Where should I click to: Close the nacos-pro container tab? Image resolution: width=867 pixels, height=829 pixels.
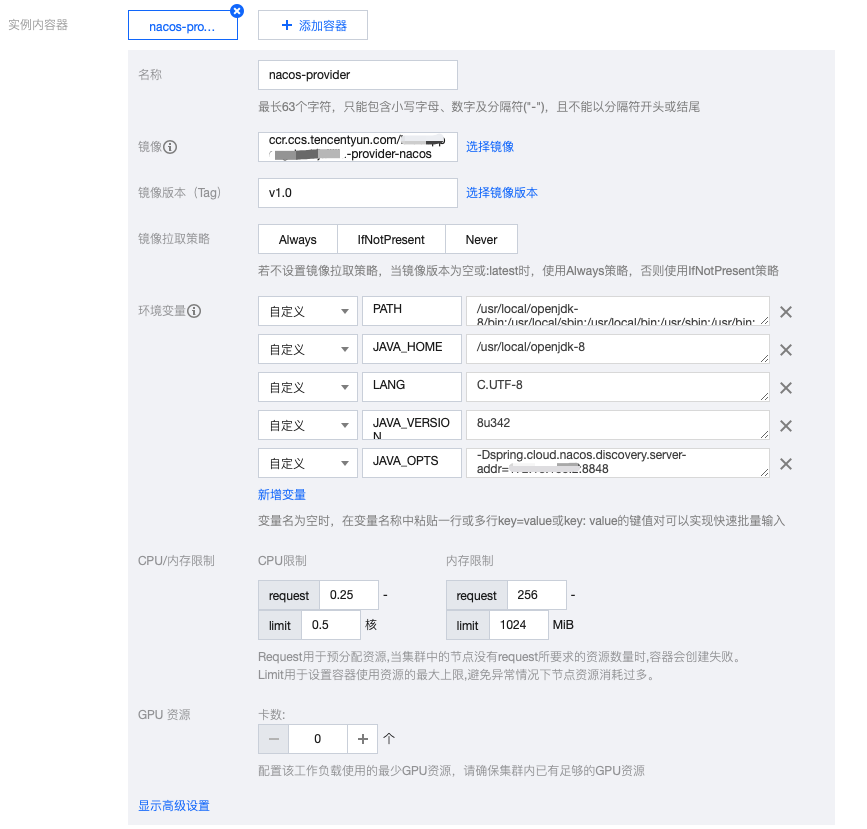(x=236, y=11)
